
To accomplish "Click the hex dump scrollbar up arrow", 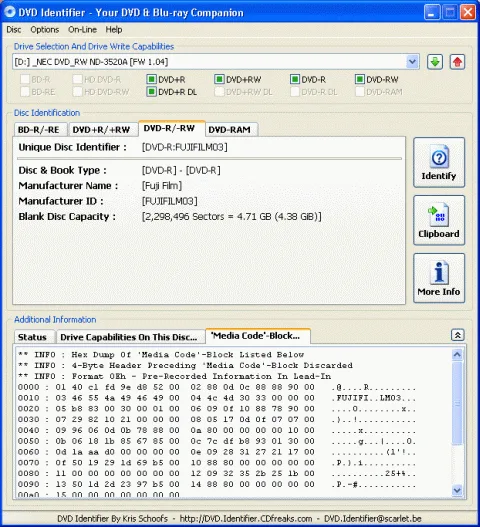I will (x=457, y=354).
